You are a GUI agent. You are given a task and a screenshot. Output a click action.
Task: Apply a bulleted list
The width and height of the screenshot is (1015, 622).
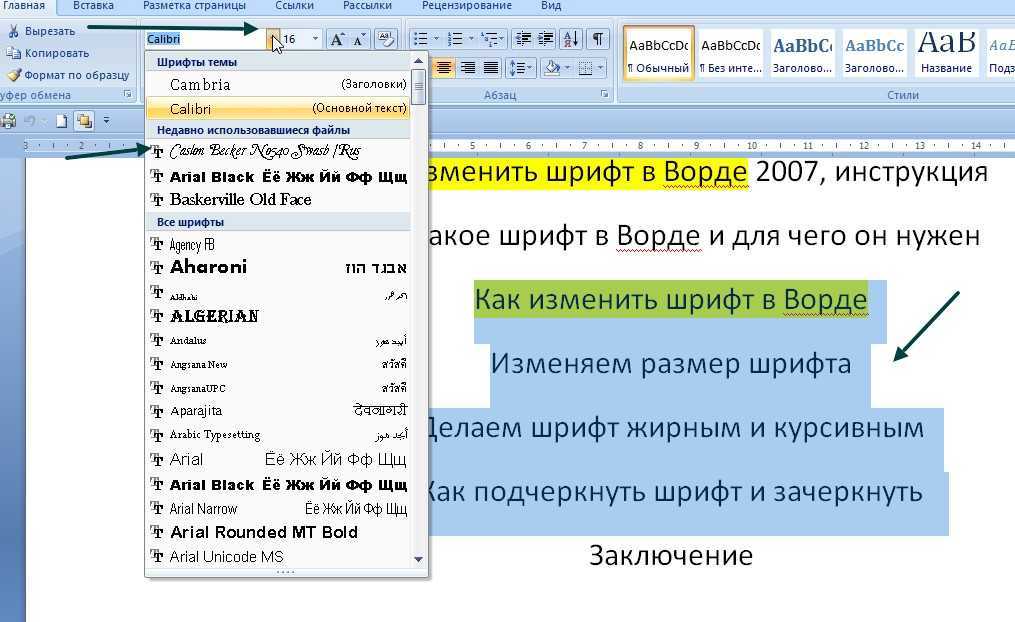coord(421,39)
